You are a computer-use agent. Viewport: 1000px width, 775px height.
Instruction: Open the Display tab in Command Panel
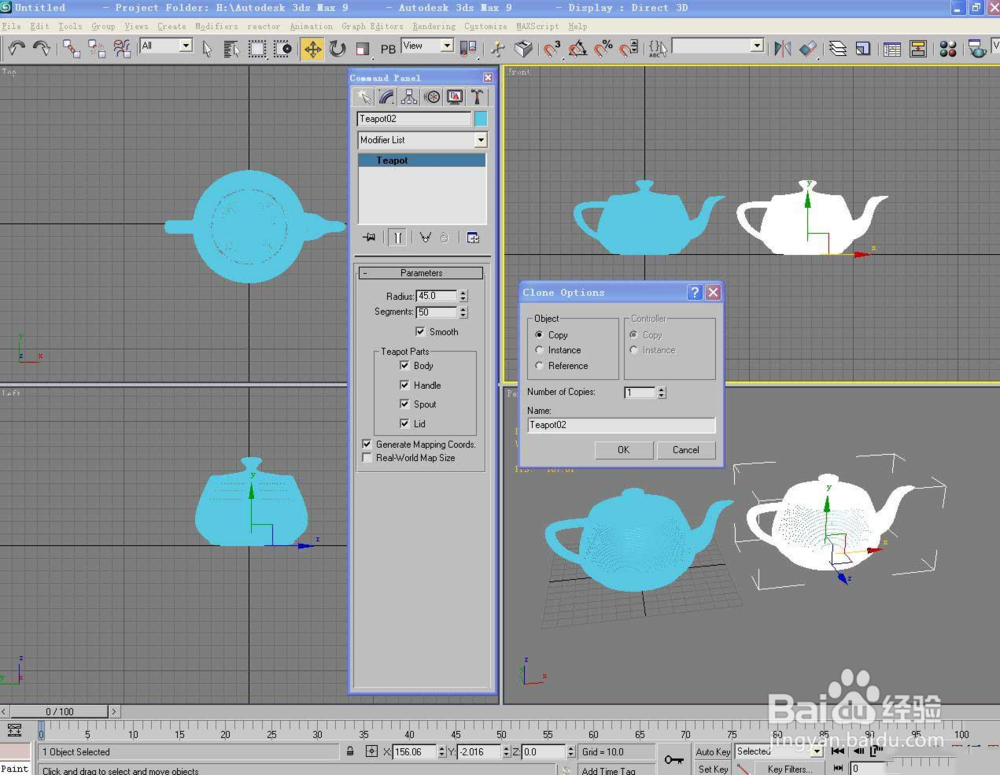(x=454, y=97)
